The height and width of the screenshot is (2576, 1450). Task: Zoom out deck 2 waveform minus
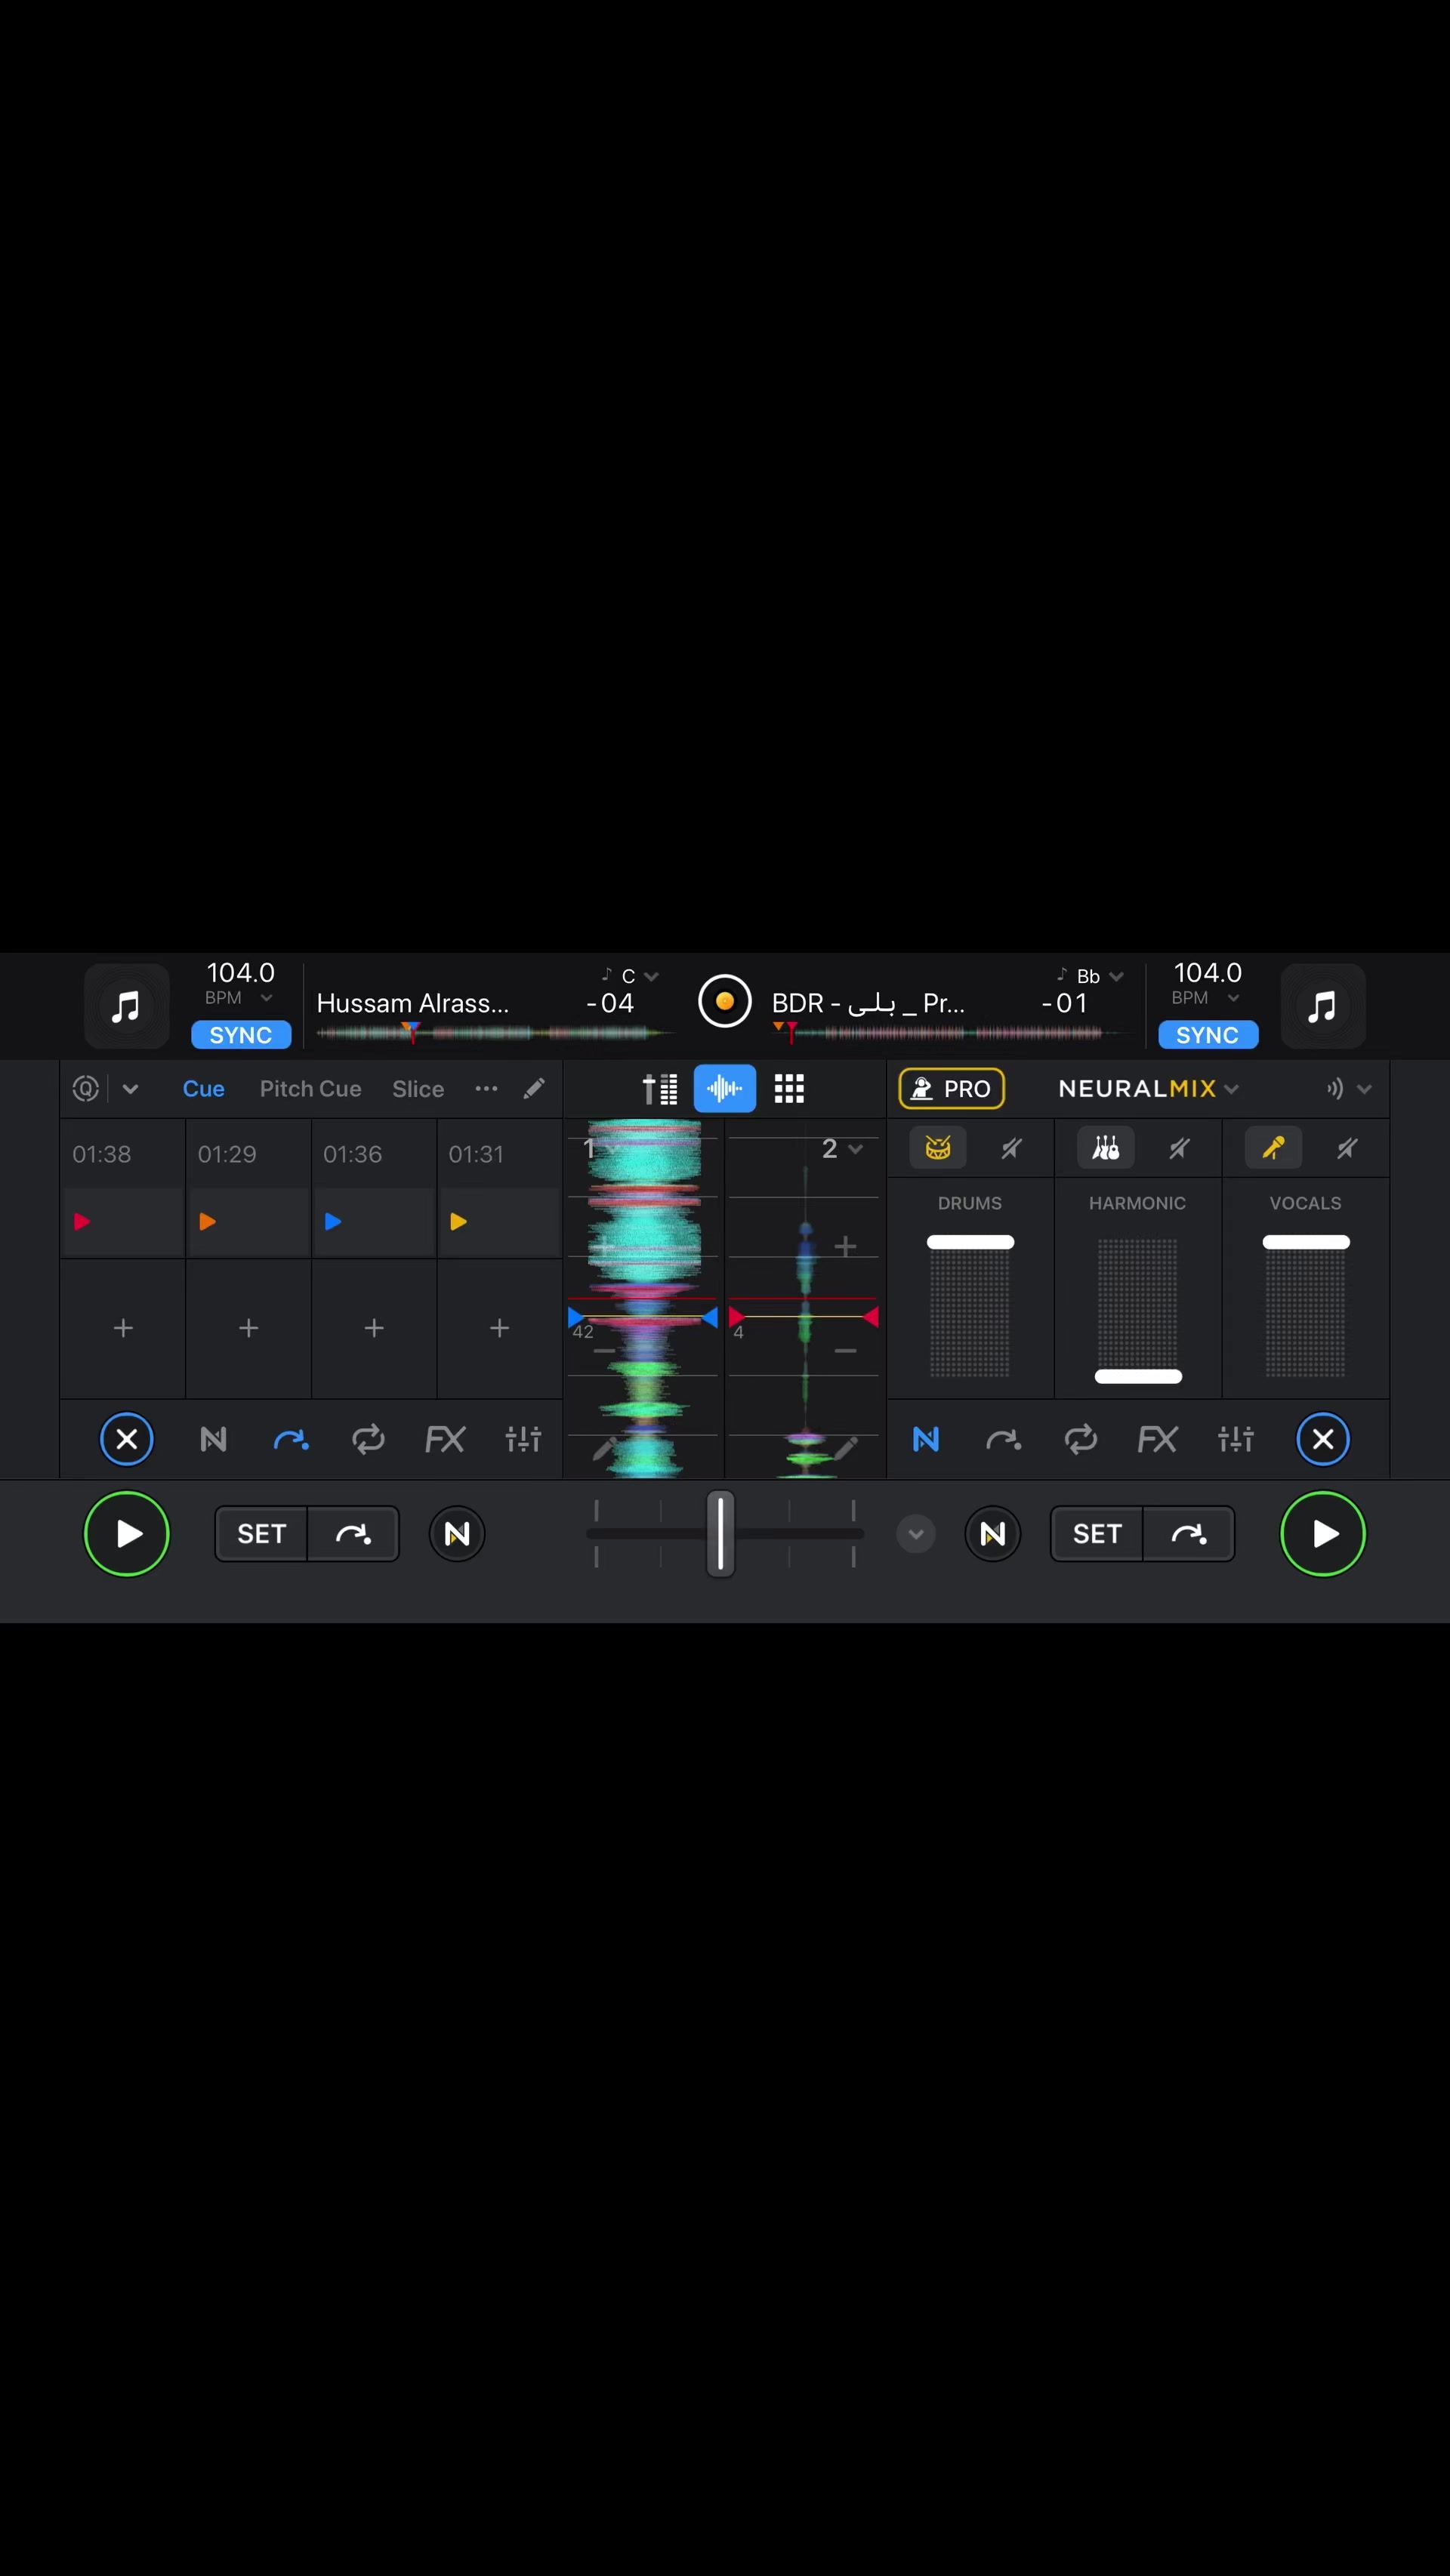(845, 1350)
